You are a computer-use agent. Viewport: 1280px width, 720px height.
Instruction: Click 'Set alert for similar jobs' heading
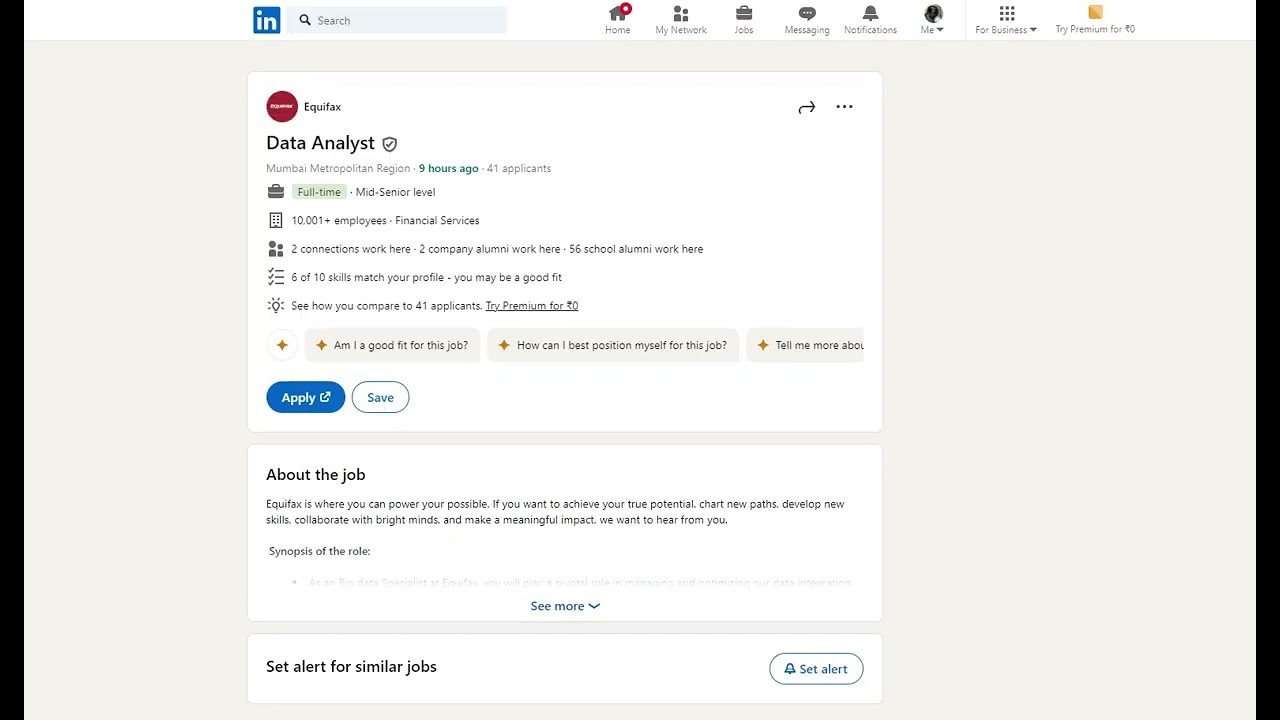pos(351,667)
